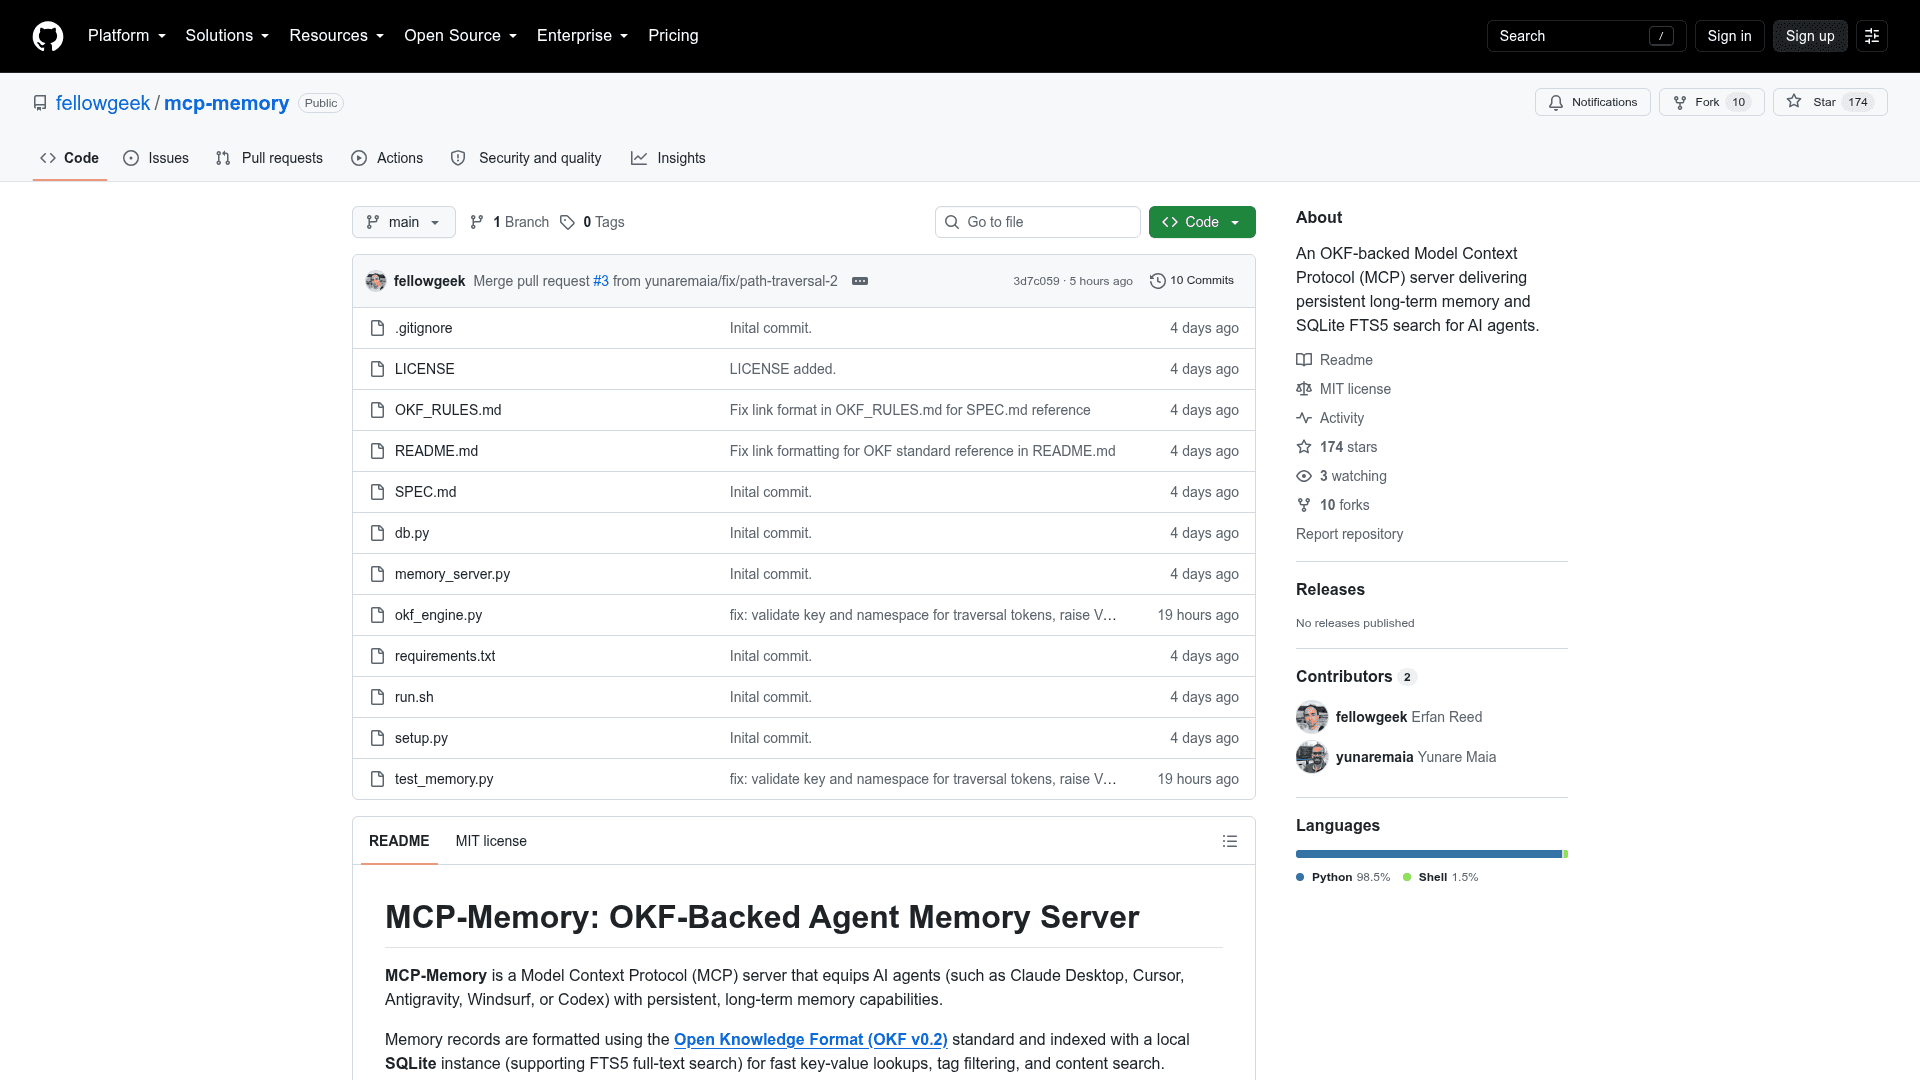Open the run.sh file
This screenshot has width=1920, height=1080.
[414, 697]
